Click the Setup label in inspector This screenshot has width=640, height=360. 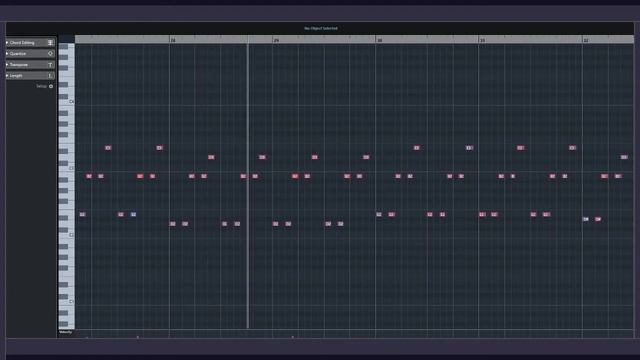pyautogui.click(x=42, y=86)
